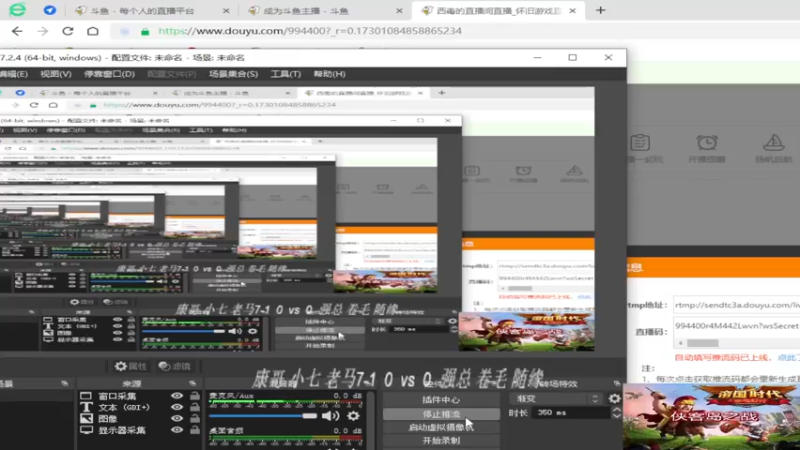Viewport: 800px width, 450px height.
Task: Undock the 转场特效 panel via its icon
Action: click(617, 383)
